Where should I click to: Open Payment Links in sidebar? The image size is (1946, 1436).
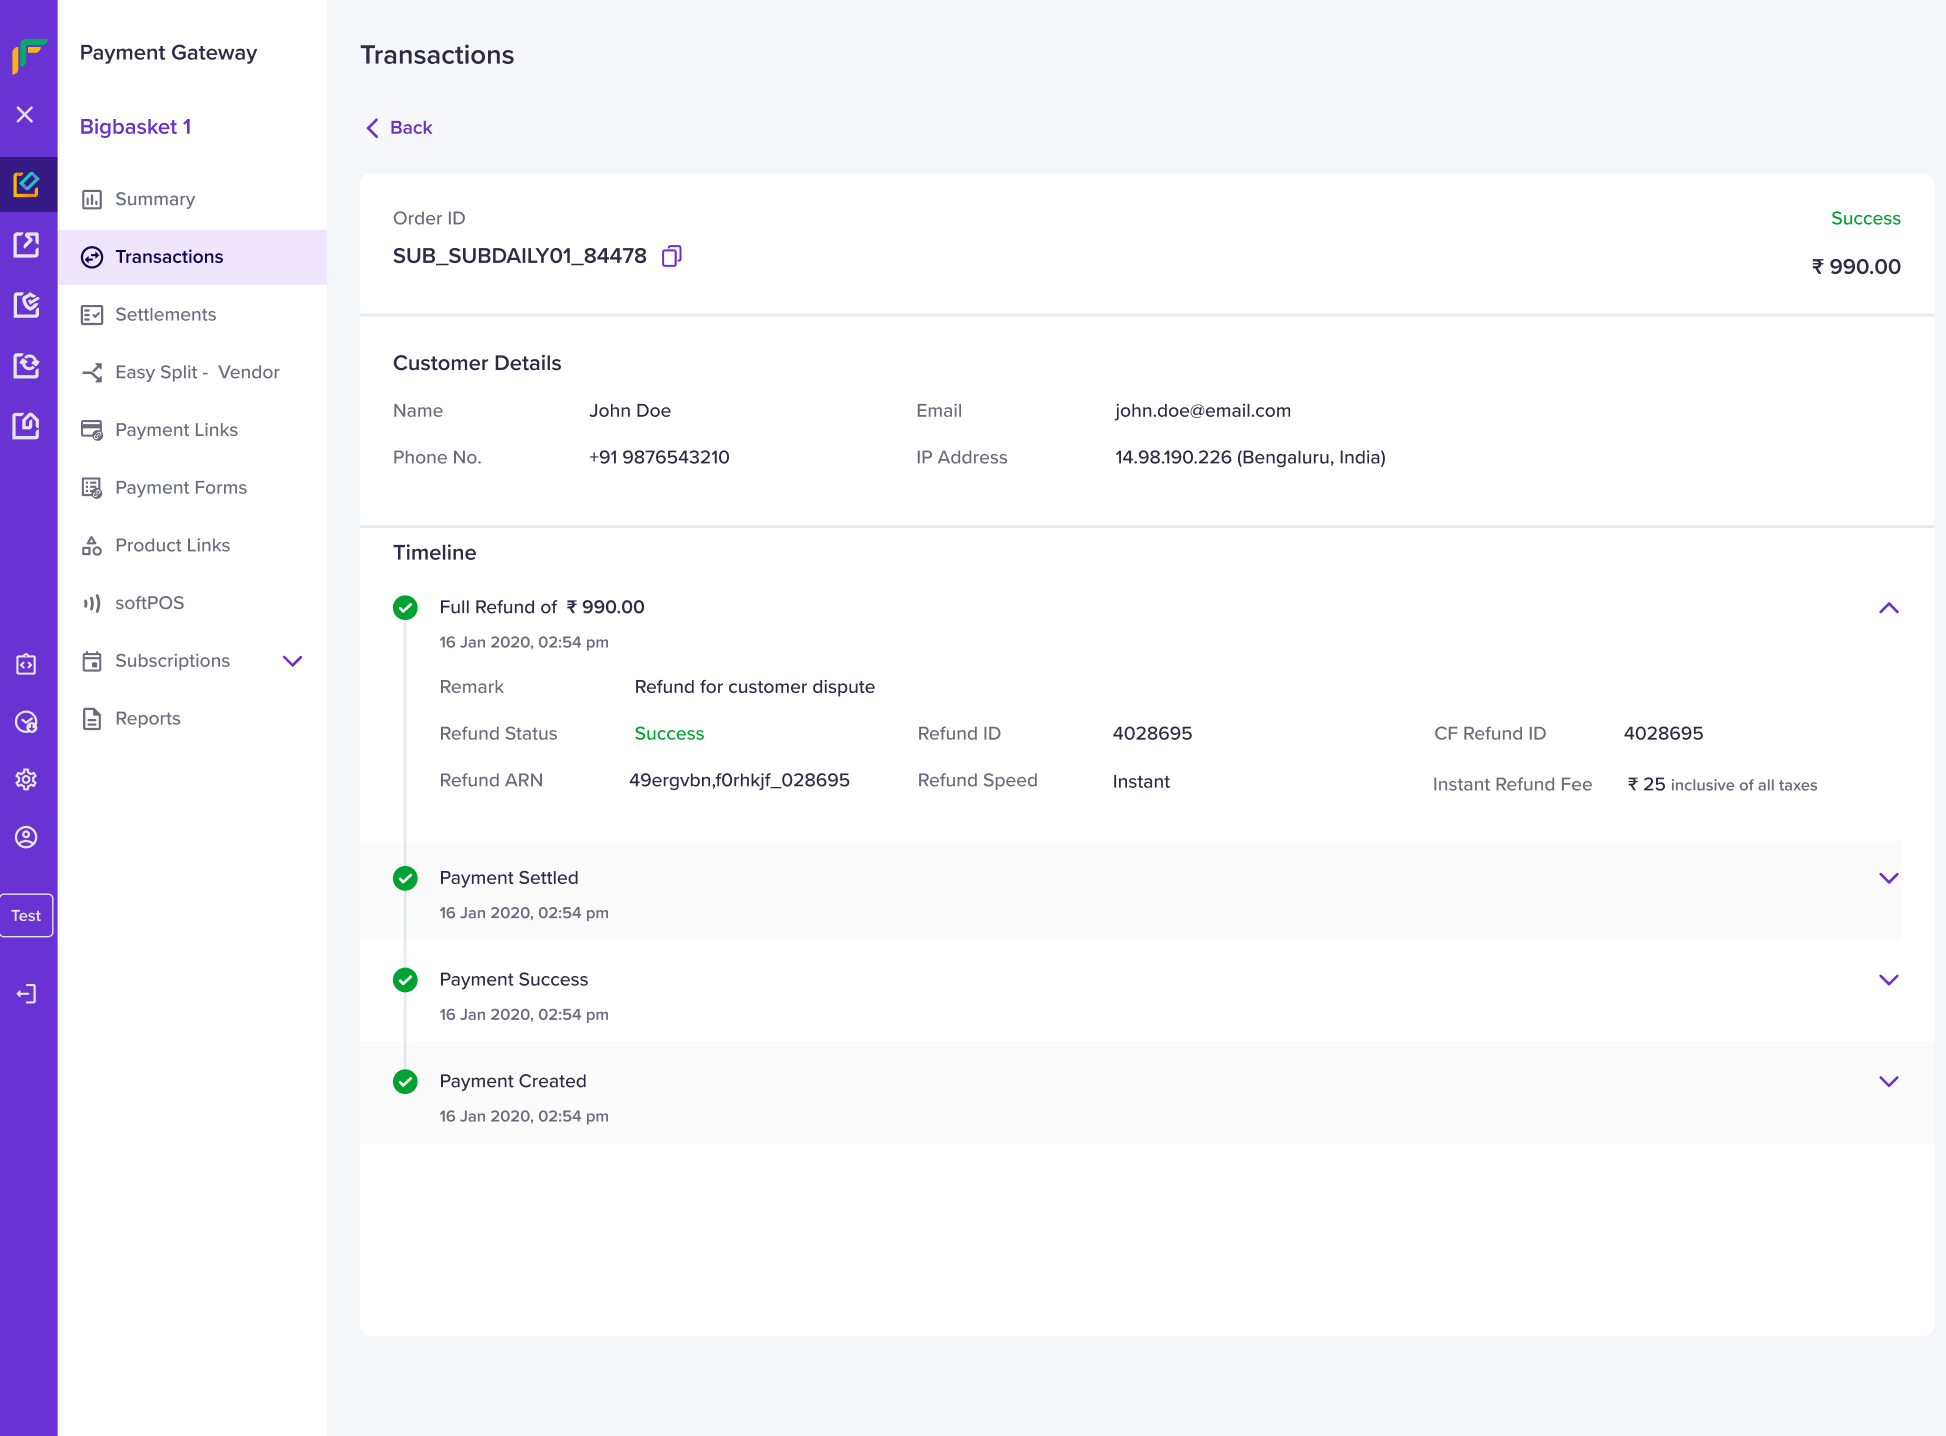coord(176,430)
